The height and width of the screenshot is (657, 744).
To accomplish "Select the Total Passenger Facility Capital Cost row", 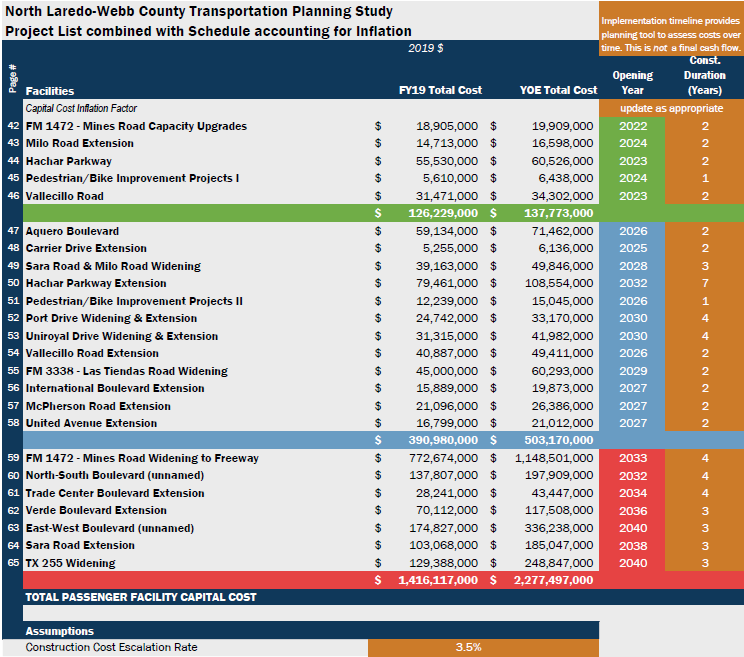I will coord(141,597).
